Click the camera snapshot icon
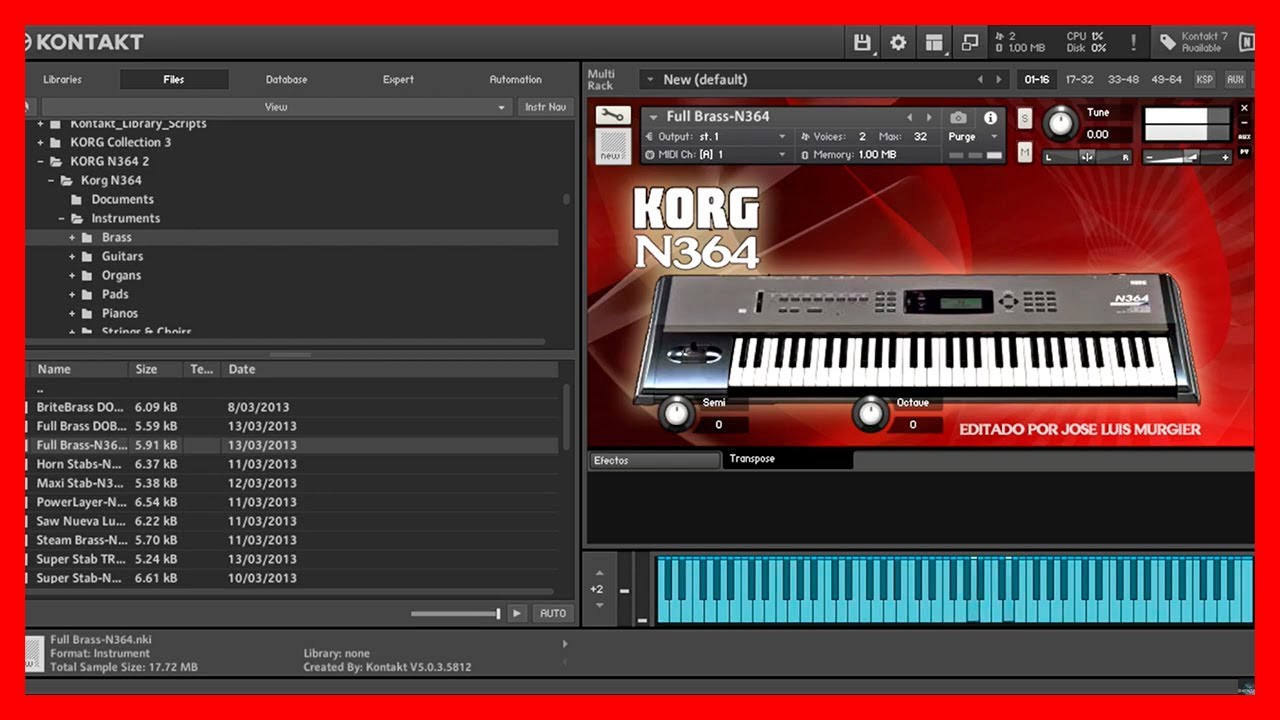1280x720 pixels. (x=958, y=117)
